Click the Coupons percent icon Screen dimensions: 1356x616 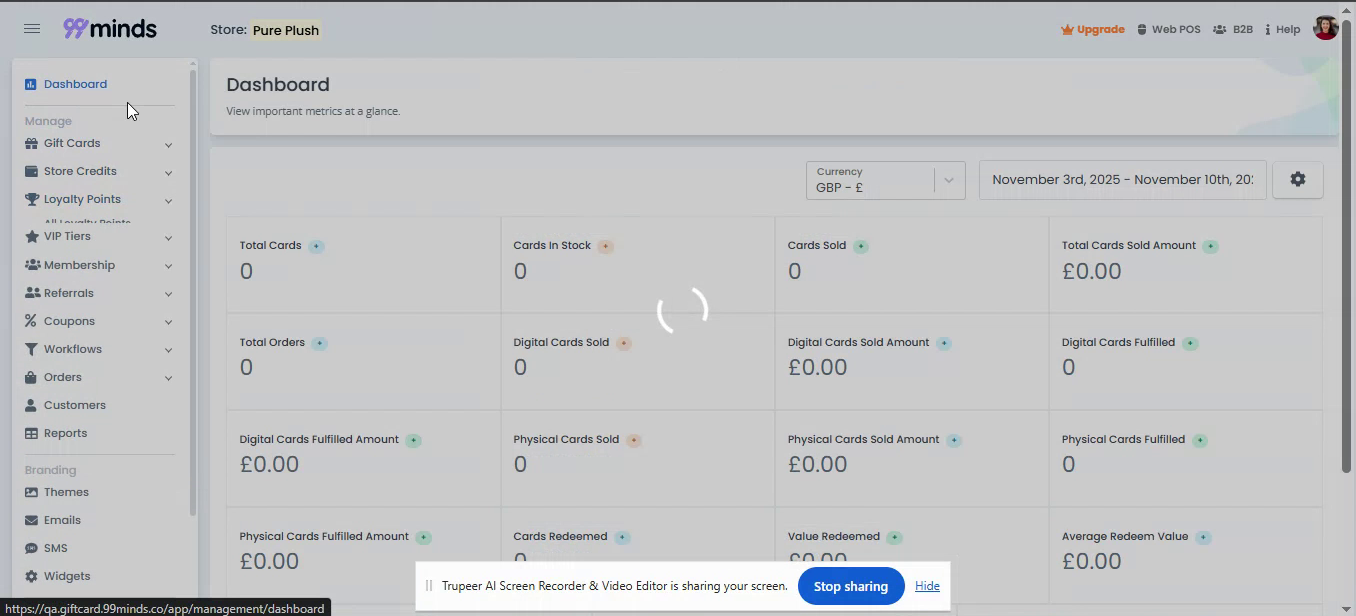[31, 321]
